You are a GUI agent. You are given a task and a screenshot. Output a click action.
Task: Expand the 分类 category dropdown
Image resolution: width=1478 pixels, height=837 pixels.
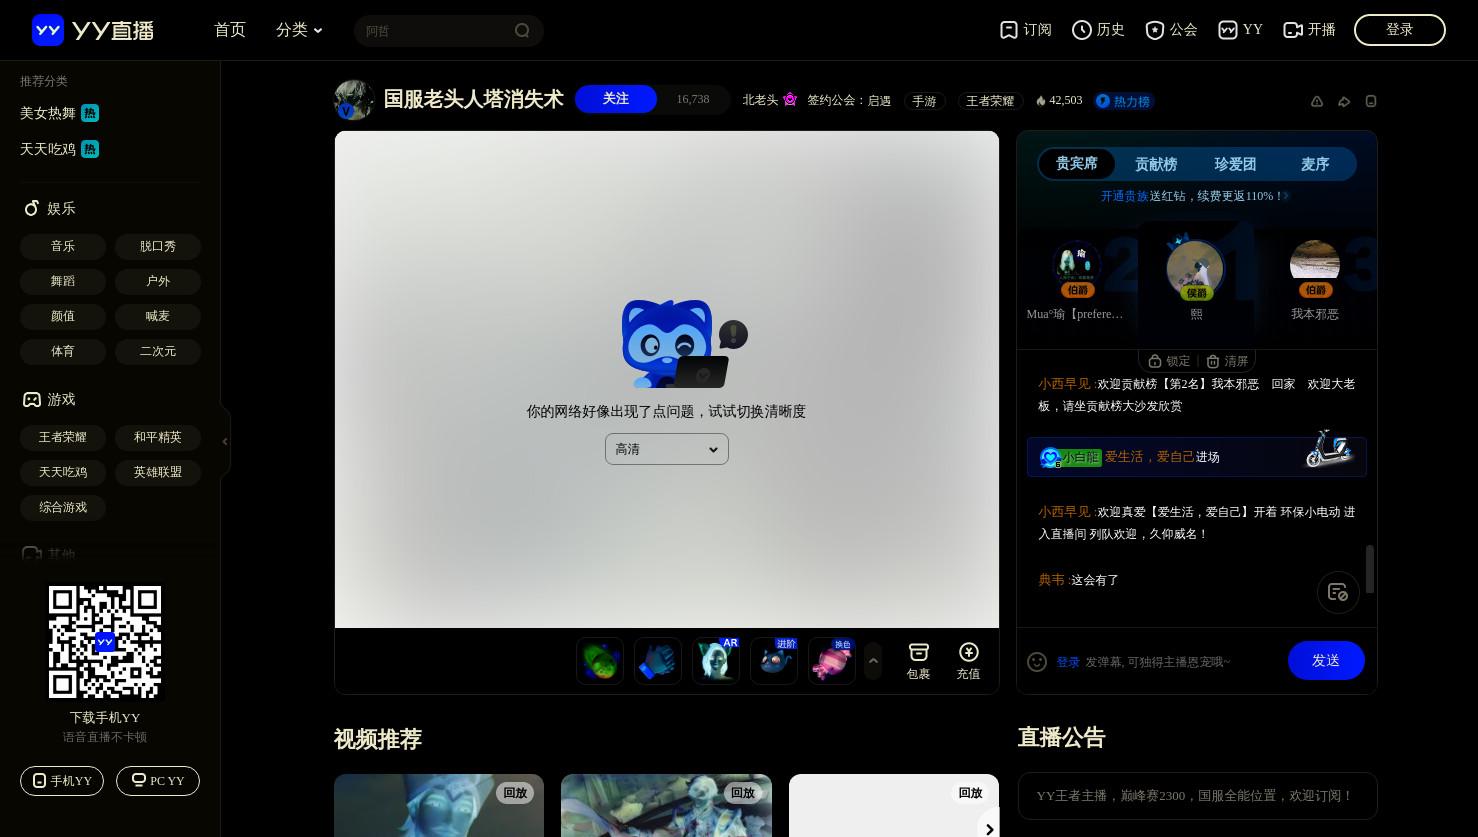(x=299, y=30)
